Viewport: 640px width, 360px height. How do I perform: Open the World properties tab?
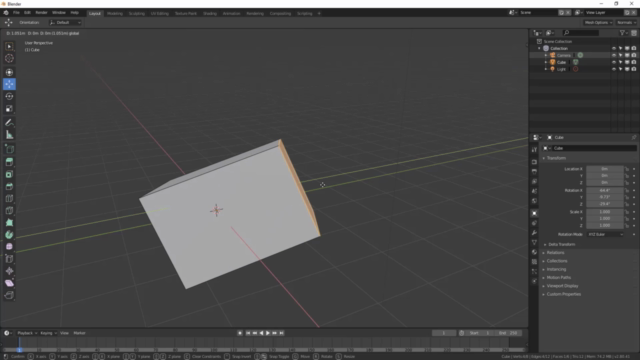(x=534, y=201)
